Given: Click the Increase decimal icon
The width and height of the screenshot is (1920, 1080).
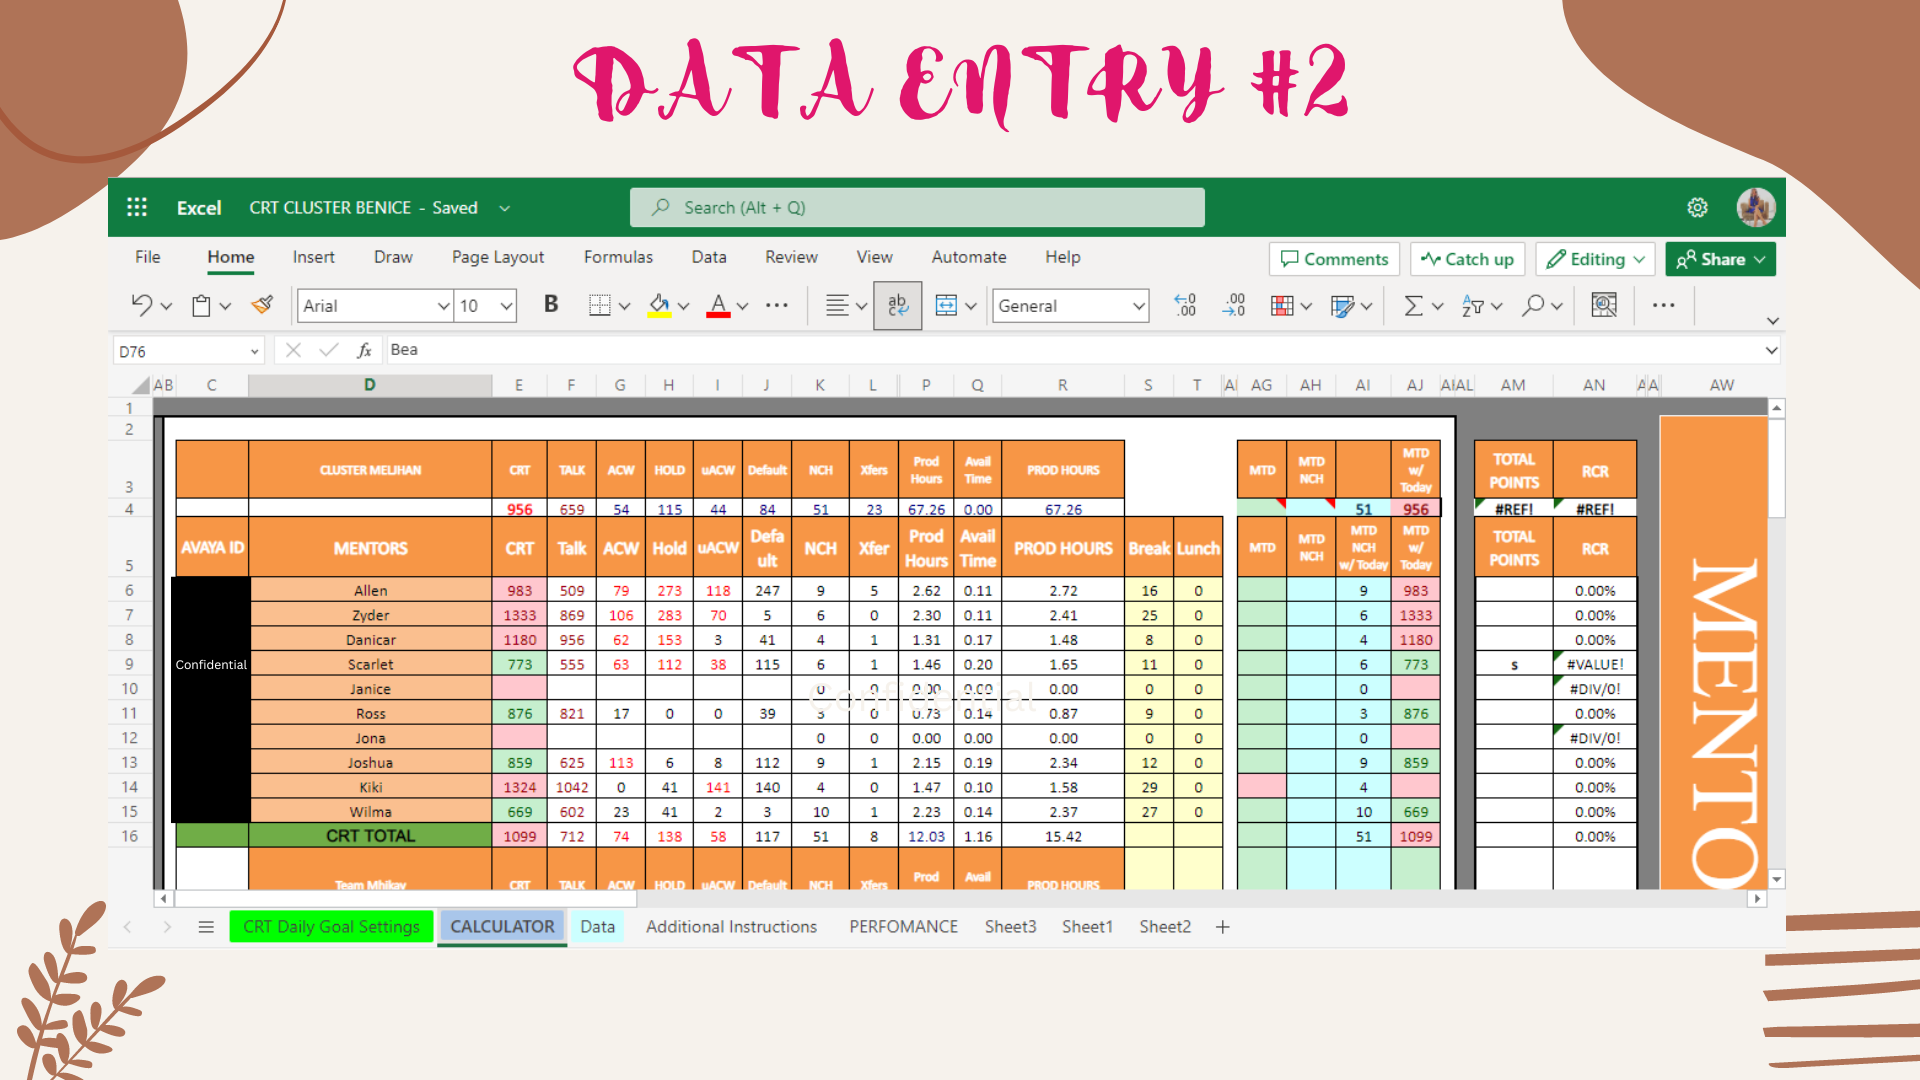Looking at the screenshot, I should 1185,305.
